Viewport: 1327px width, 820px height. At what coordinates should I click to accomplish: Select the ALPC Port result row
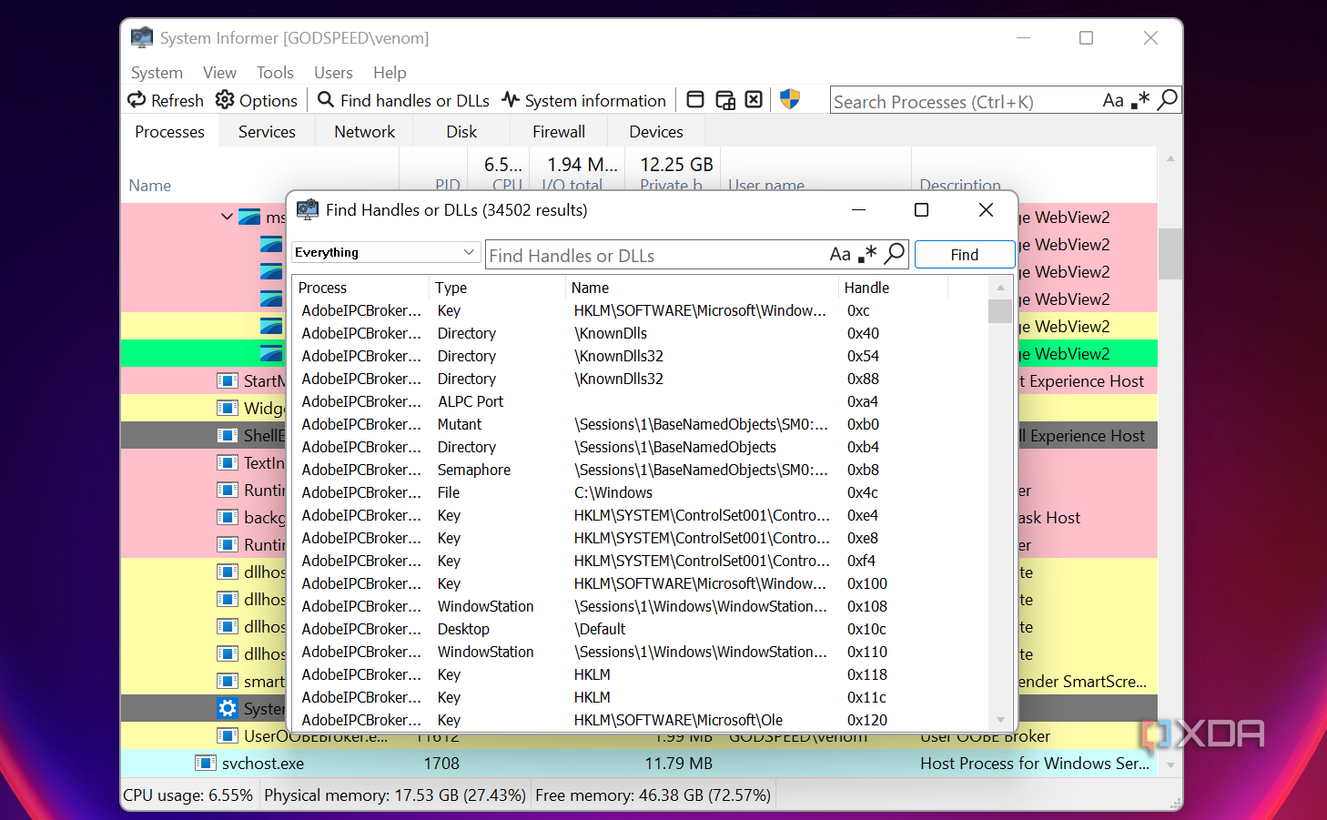[640, 401]
